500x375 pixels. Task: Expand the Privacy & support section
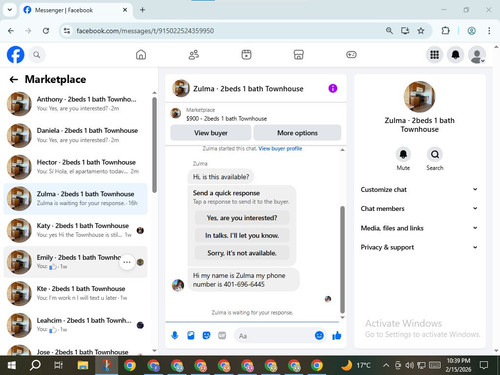click(419, 247)
